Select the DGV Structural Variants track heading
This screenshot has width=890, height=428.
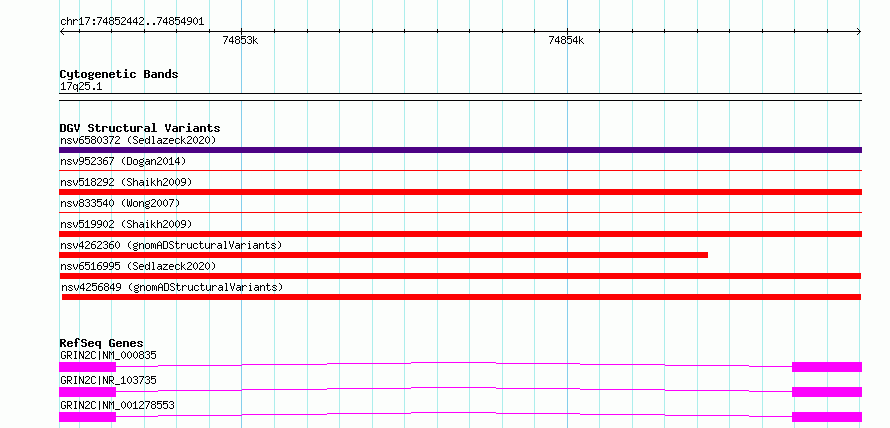(140, 128)
